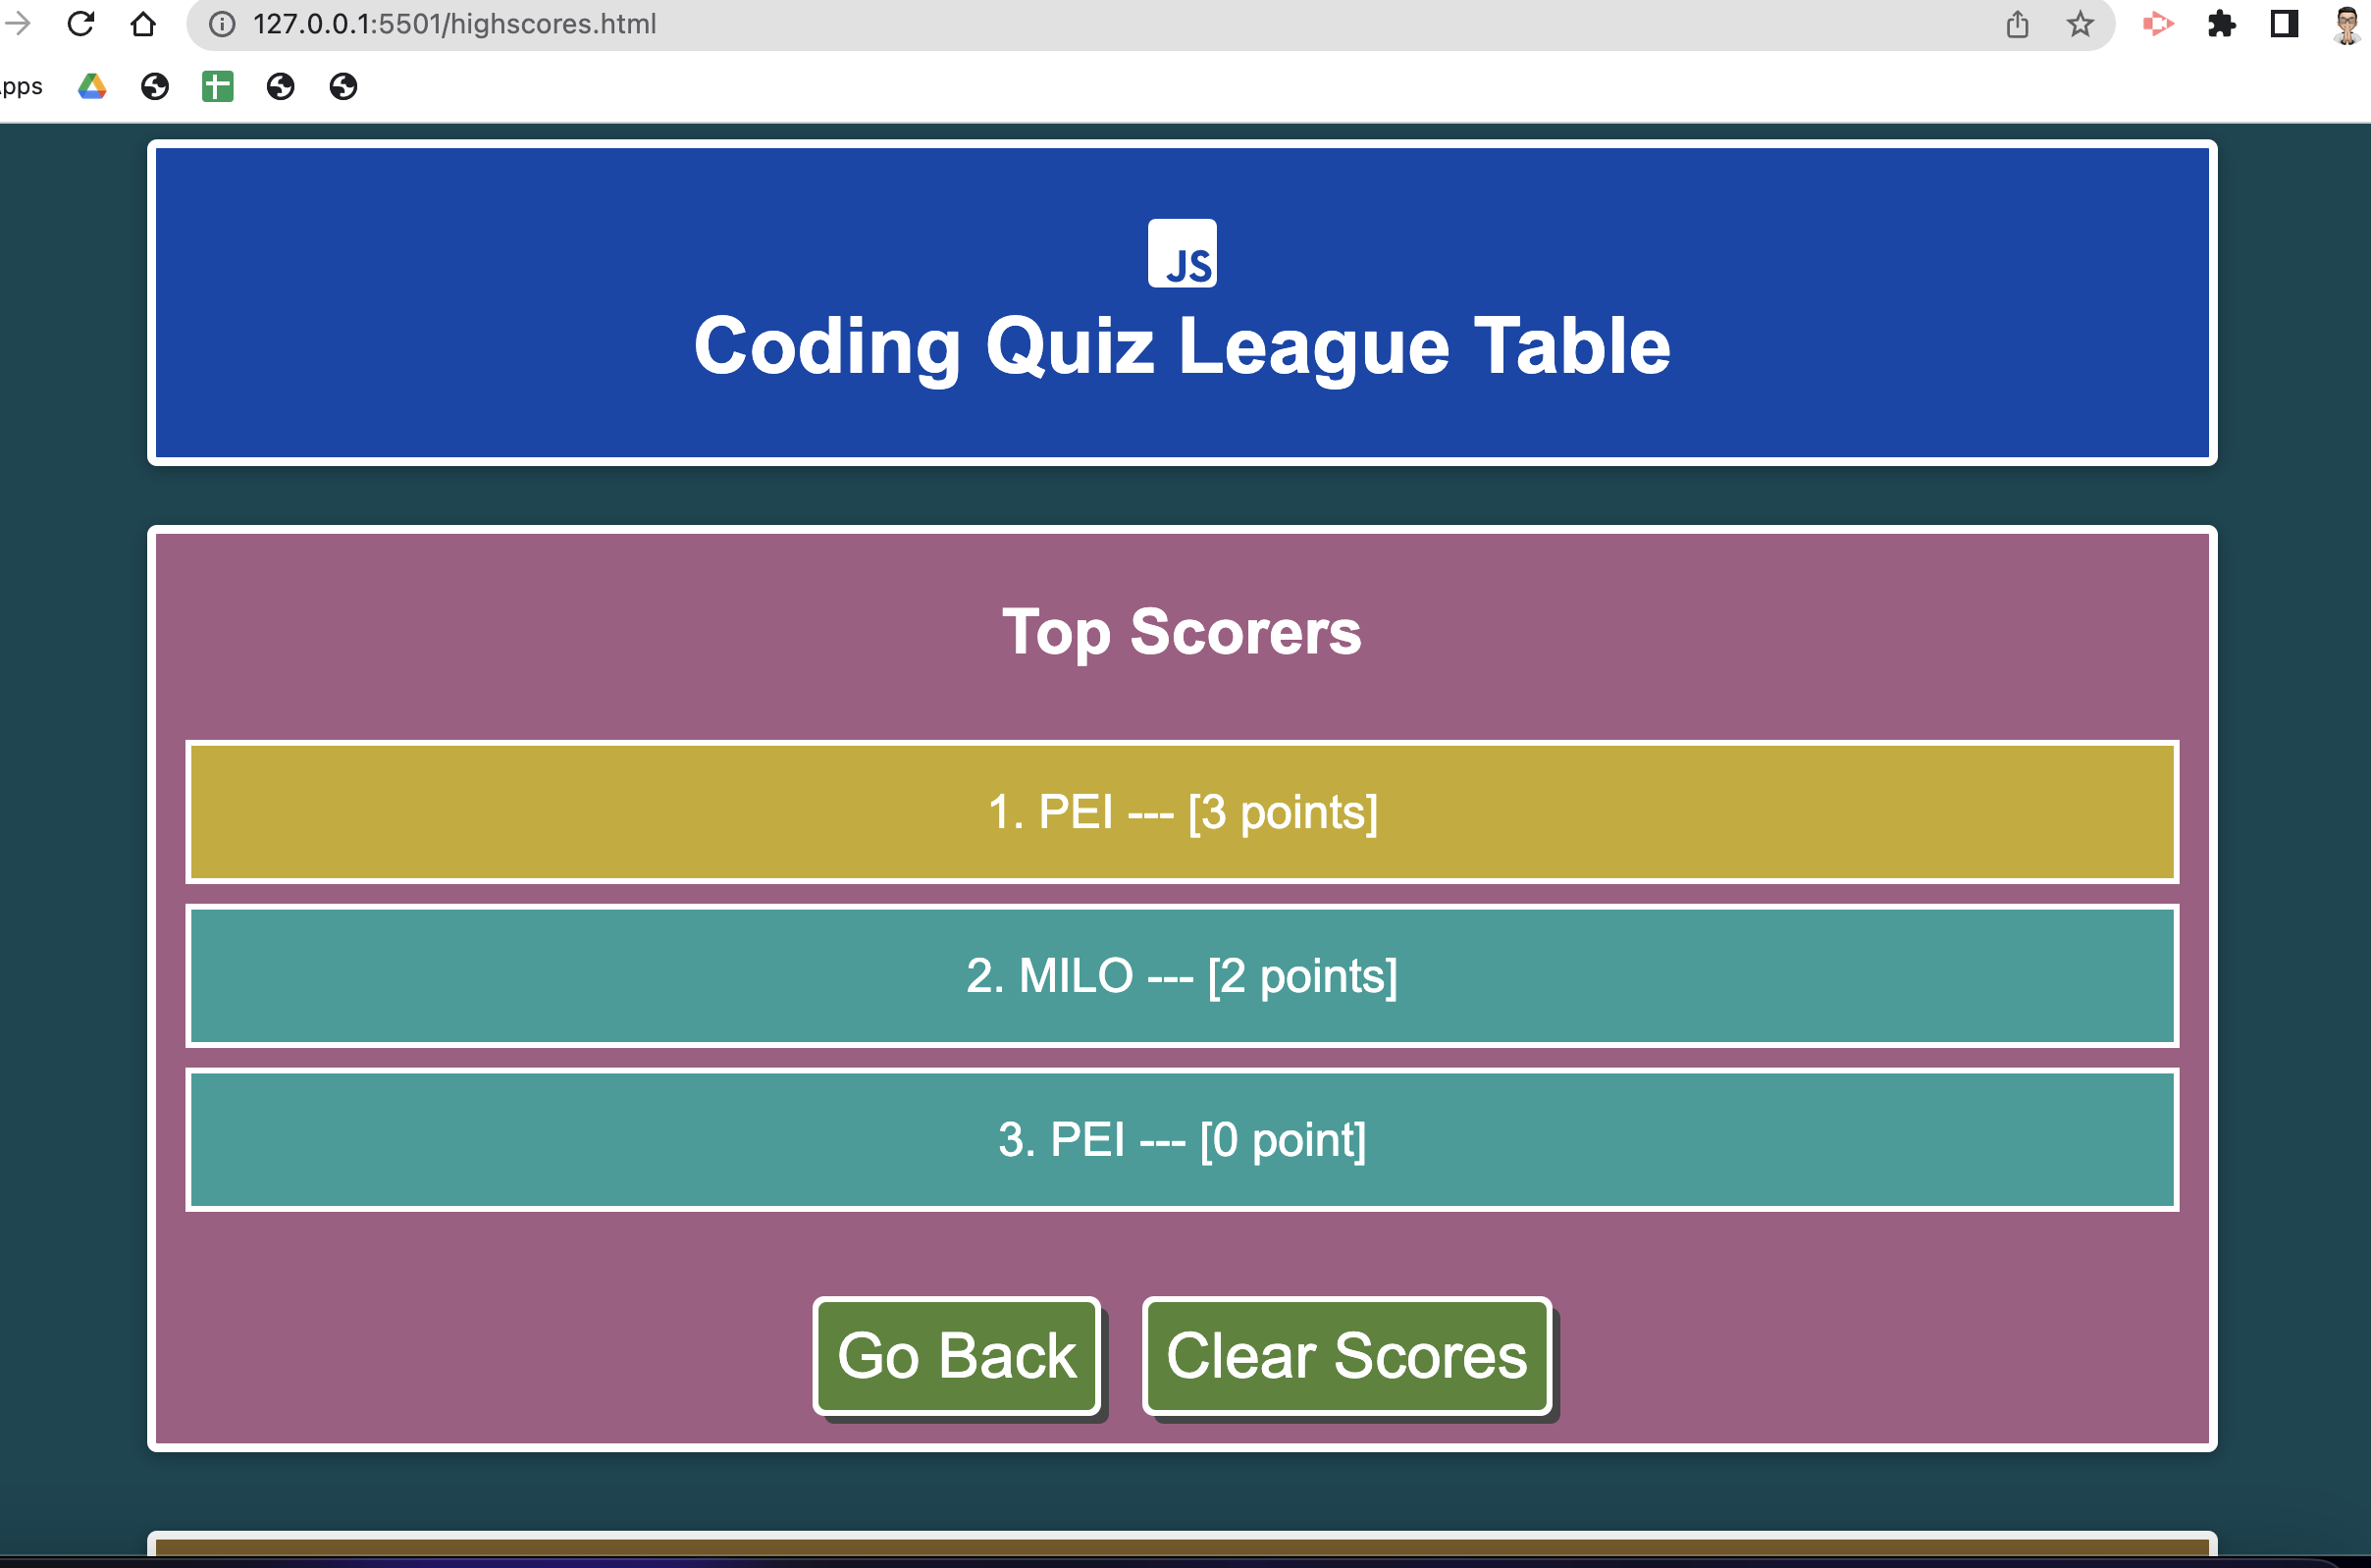Click the green extensions icon in bookmarks bar

pyautogui.click(x=215, y=85)
